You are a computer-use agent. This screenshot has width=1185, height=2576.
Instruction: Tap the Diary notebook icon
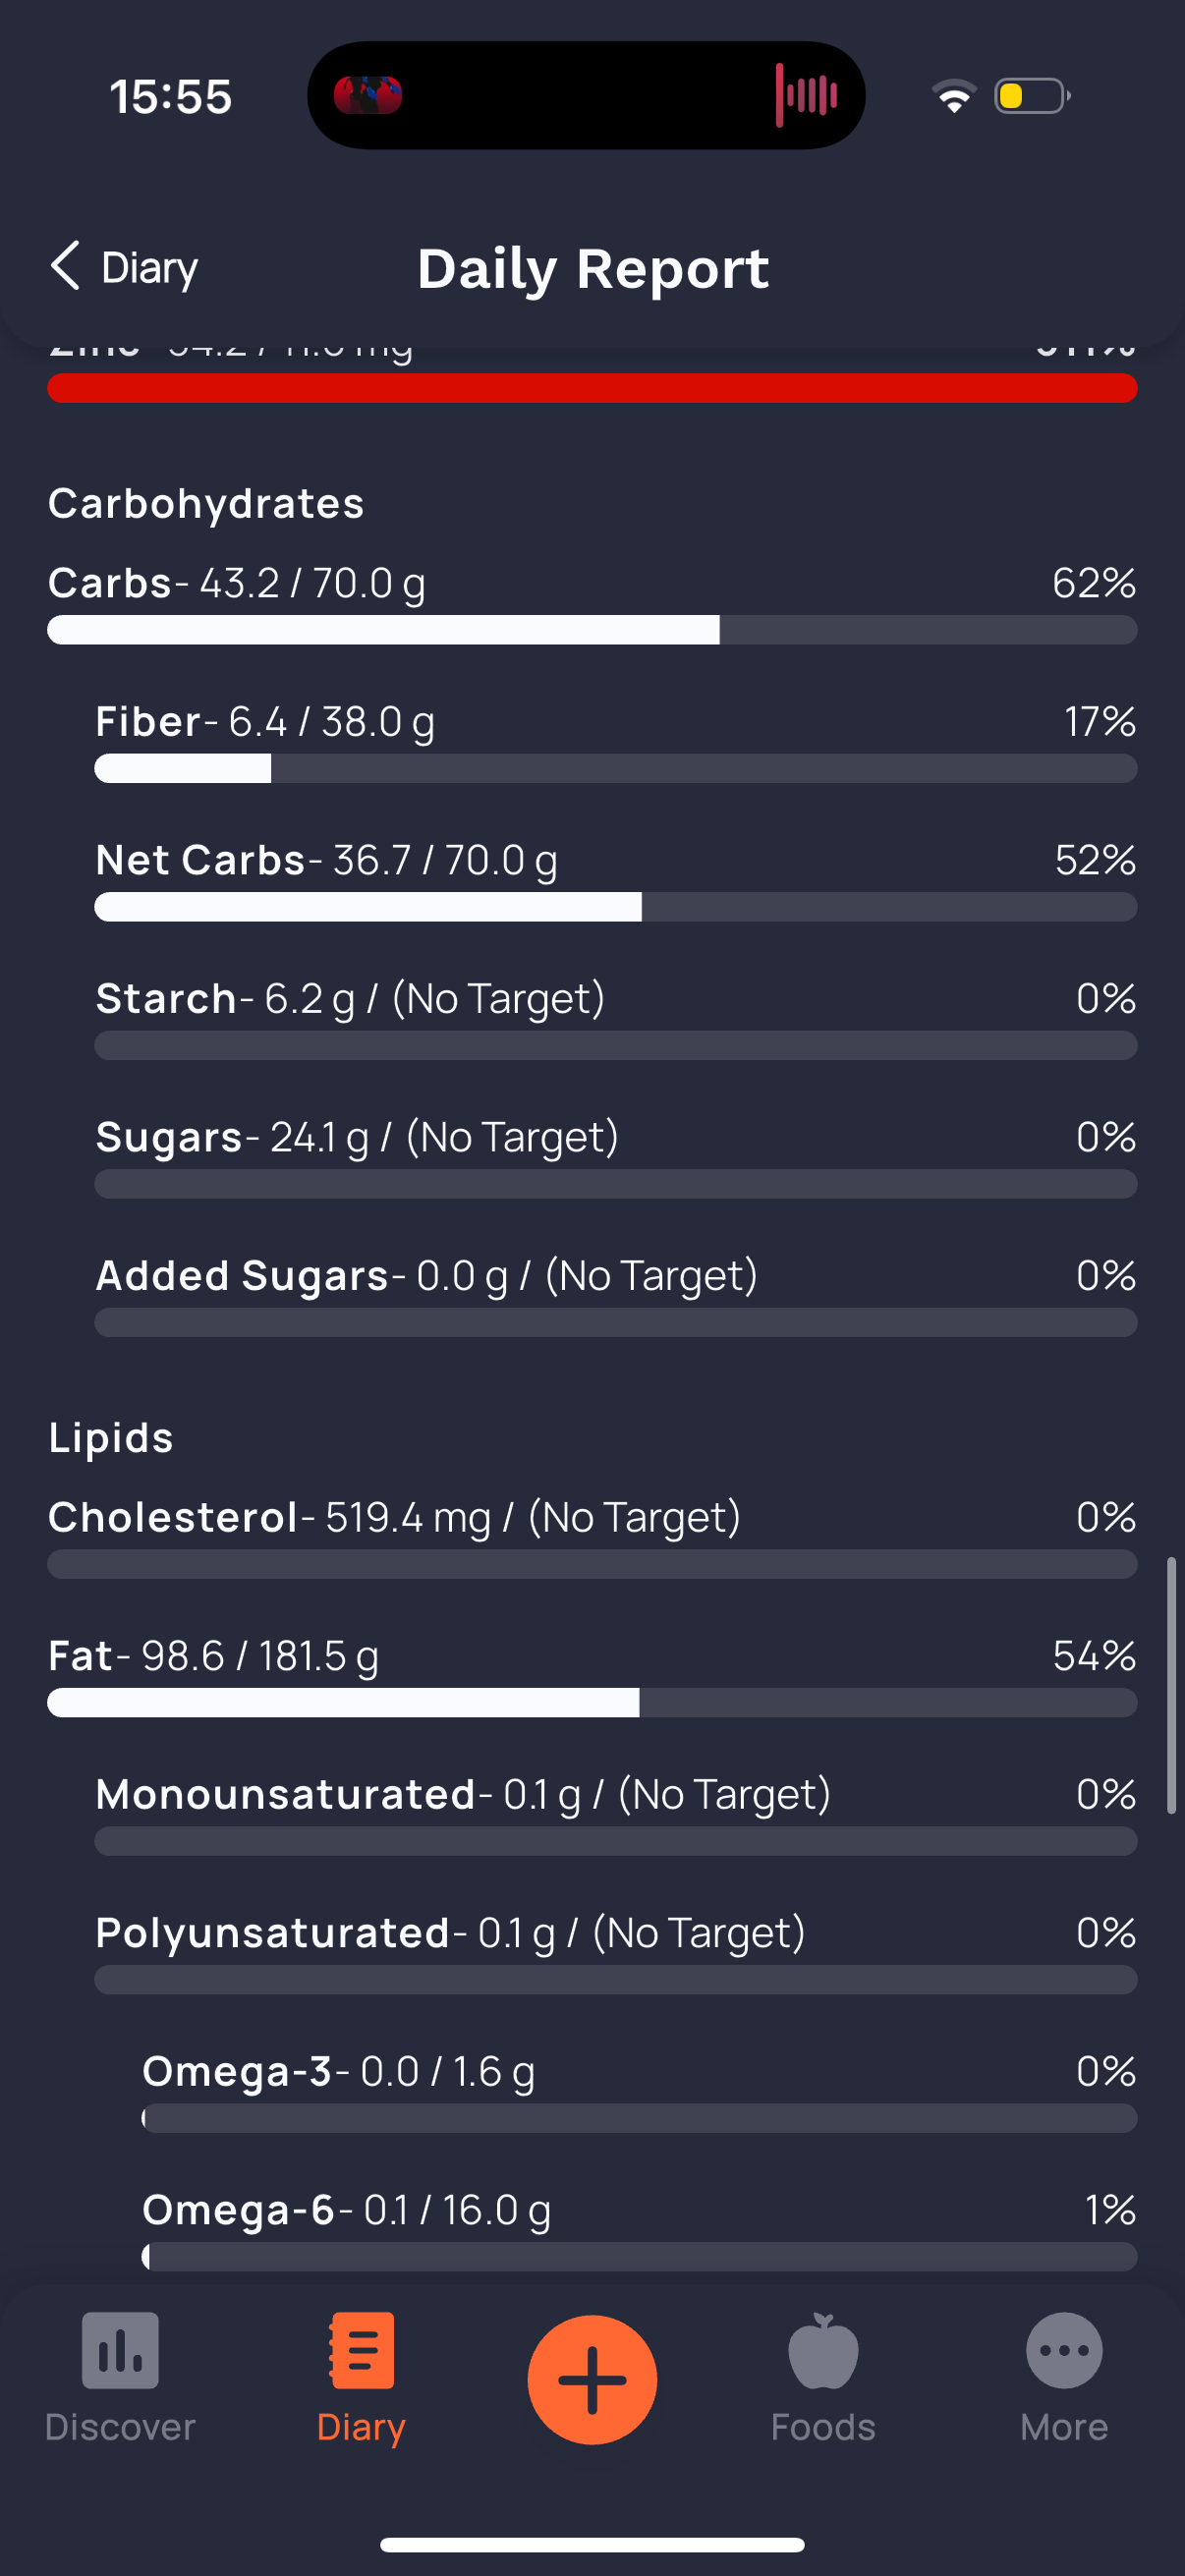coord(361,2349)
